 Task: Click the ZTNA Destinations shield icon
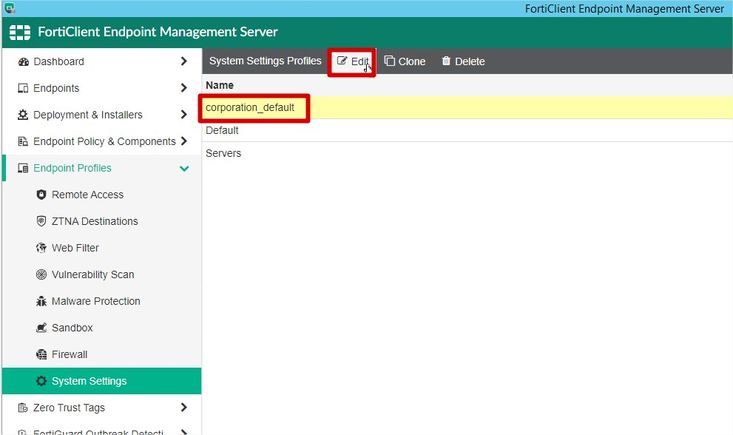(41, 221)
